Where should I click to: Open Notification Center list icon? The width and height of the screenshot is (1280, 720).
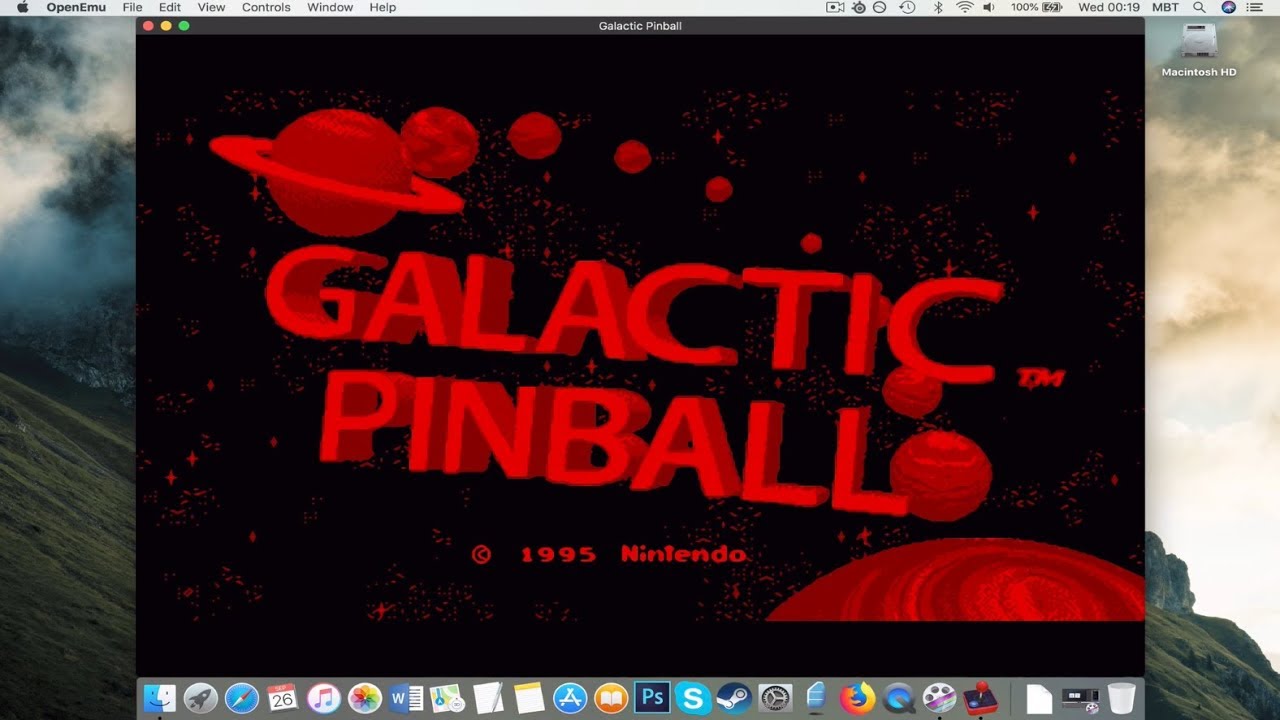click(x=1255, y=7)
